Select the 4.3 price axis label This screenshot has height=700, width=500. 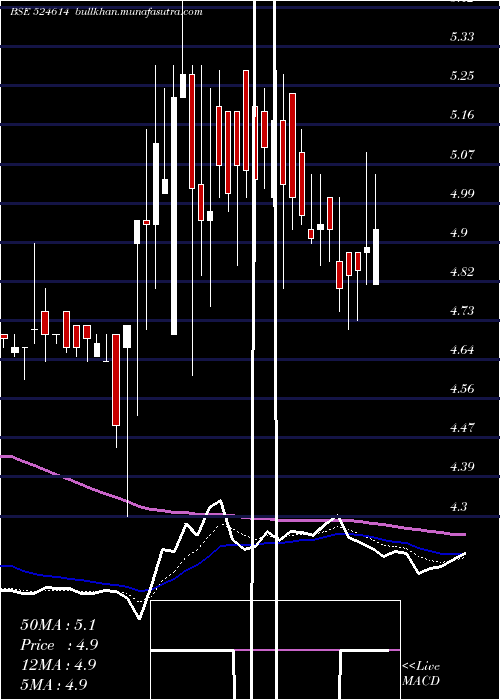(458, 507)
